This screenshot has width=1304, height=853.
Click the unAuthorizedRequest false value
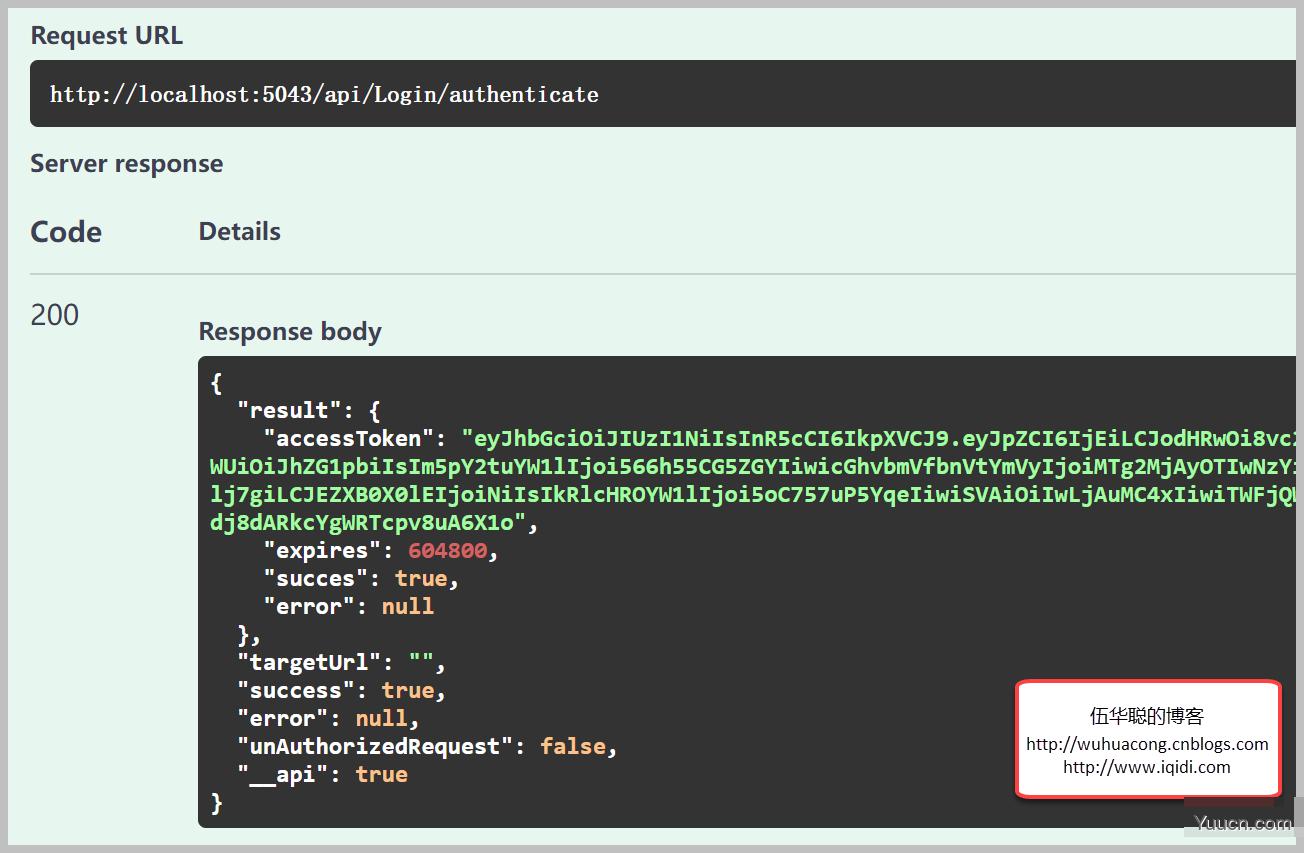click(573, 746)
